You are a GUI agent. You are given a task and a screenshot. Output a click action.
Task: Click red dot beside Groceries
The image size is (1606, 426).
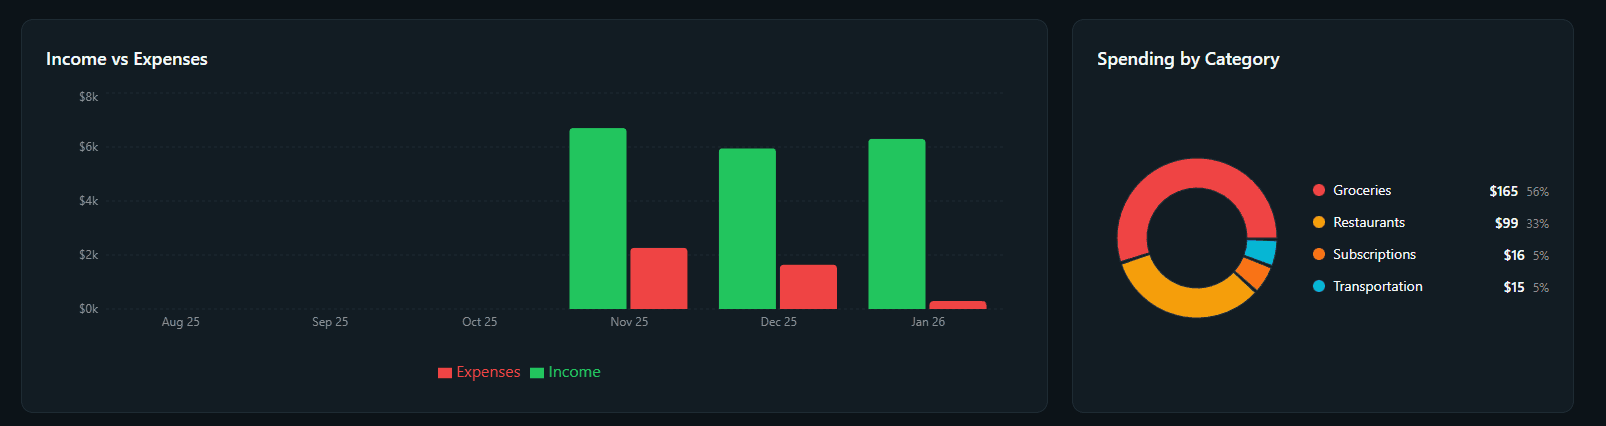point(1319,190)
